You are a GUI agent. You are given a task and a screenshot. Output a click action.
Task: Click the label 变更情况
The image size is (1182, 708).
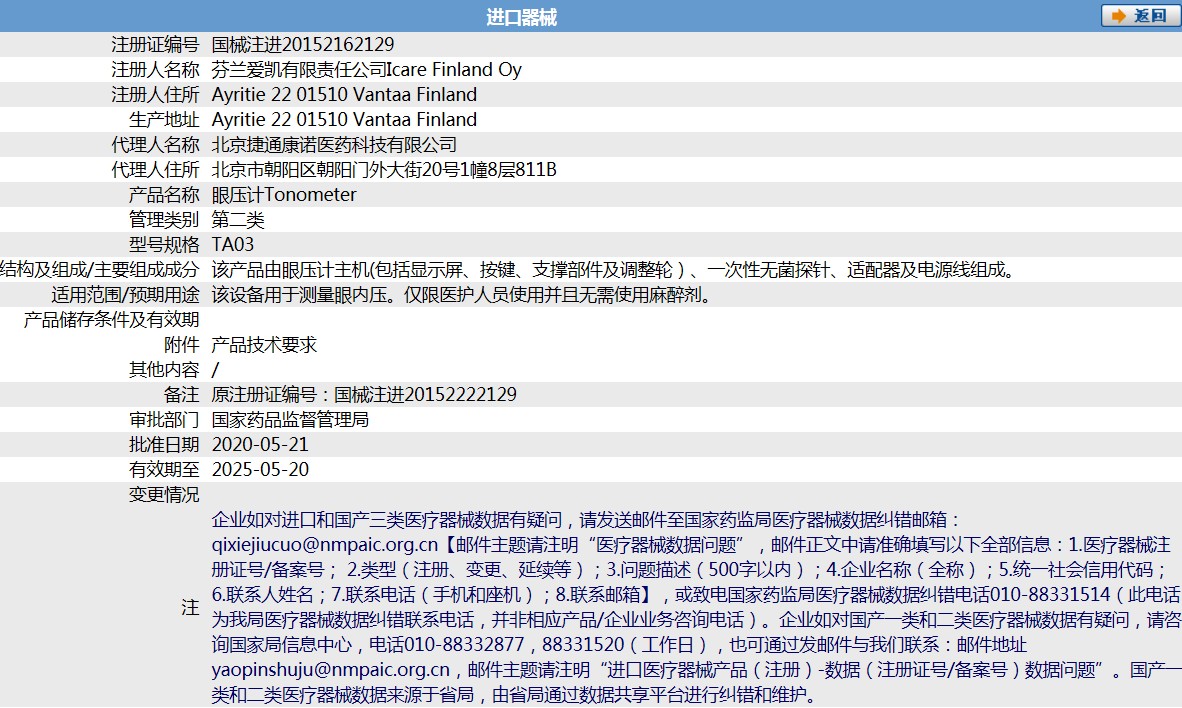tap(164, 495)
